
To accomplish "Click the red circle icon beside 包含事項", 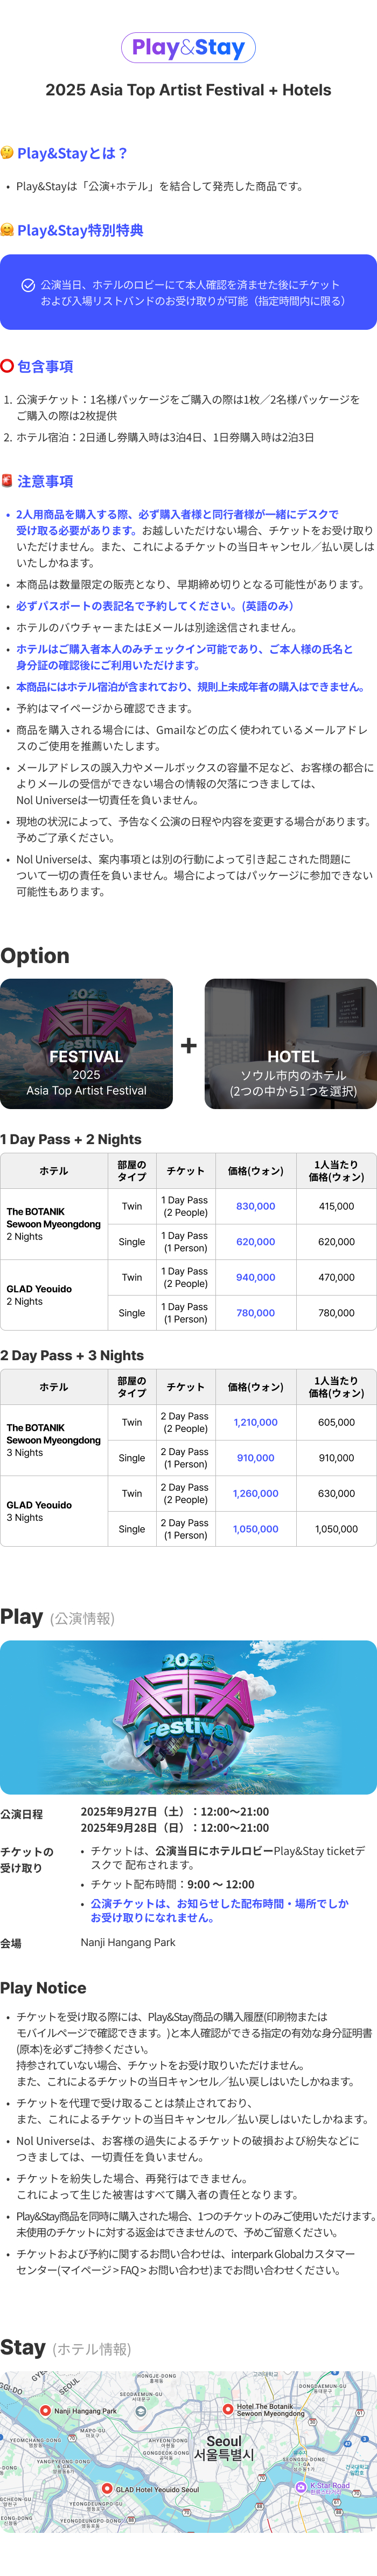I will click(7, 366).
